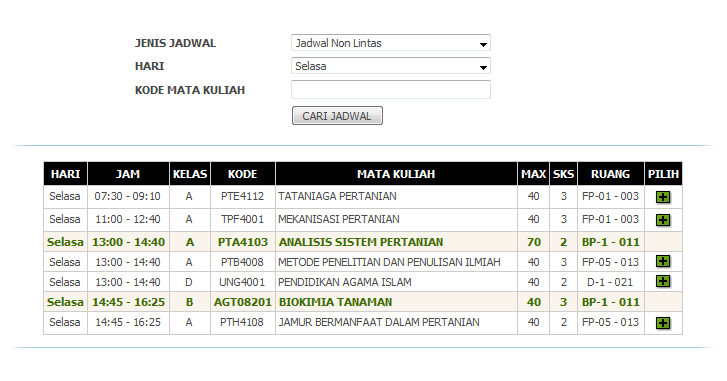
Task: Focus the KODE MATA KULIAH input field
Action: coord(391,89)
